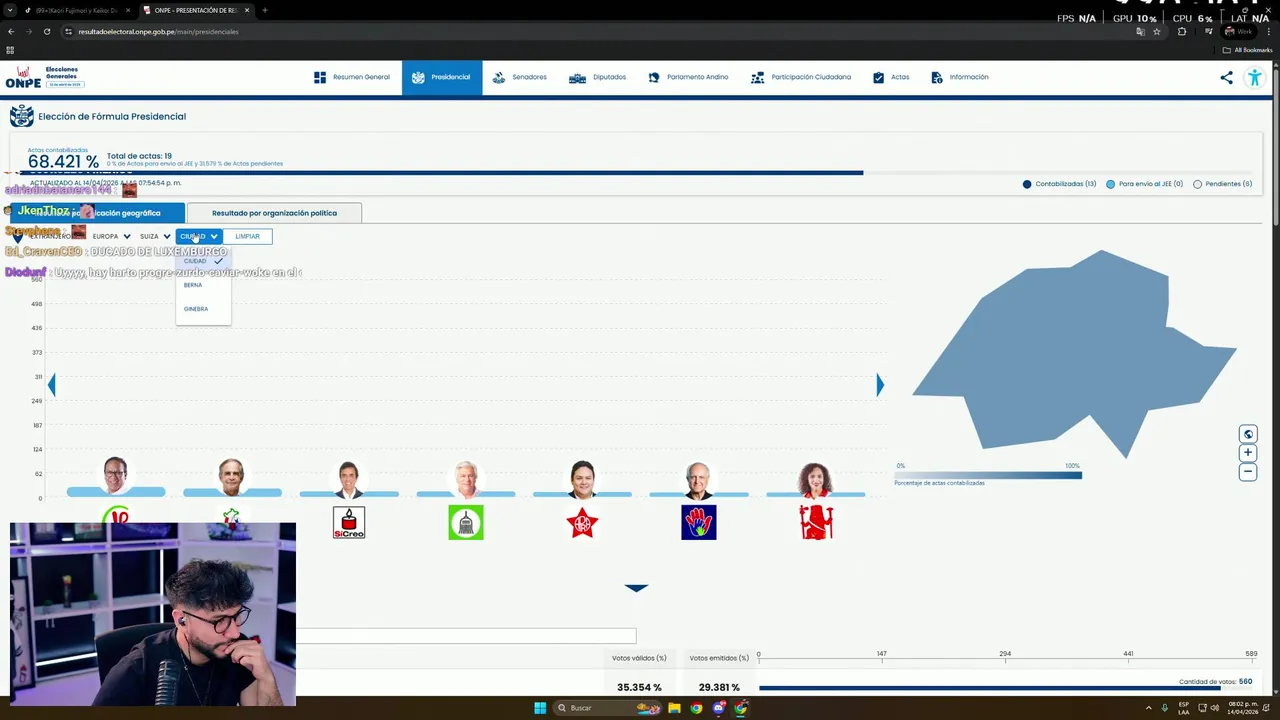Select the SíCreo party logo
The image size is (1280, 720).
pyautogui.click(x=349, y=522)
